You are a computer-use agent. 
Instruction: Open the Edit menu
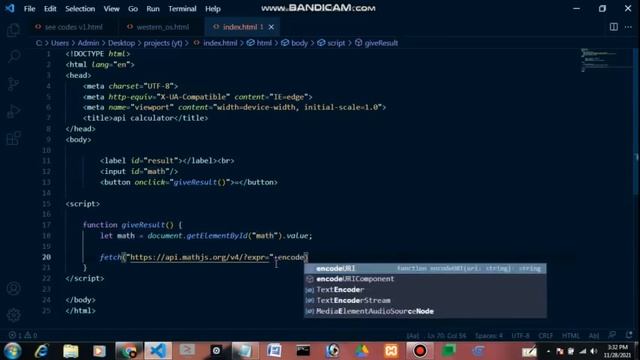point(50,9)
